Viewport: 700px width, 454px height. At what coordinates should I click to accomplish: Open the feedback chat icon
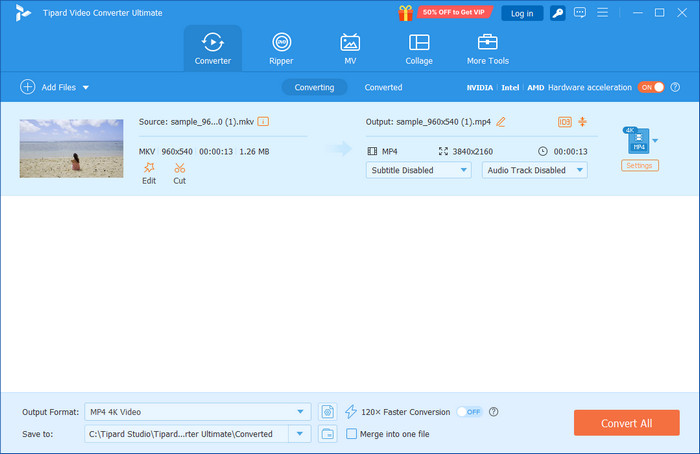pos(580,12)
